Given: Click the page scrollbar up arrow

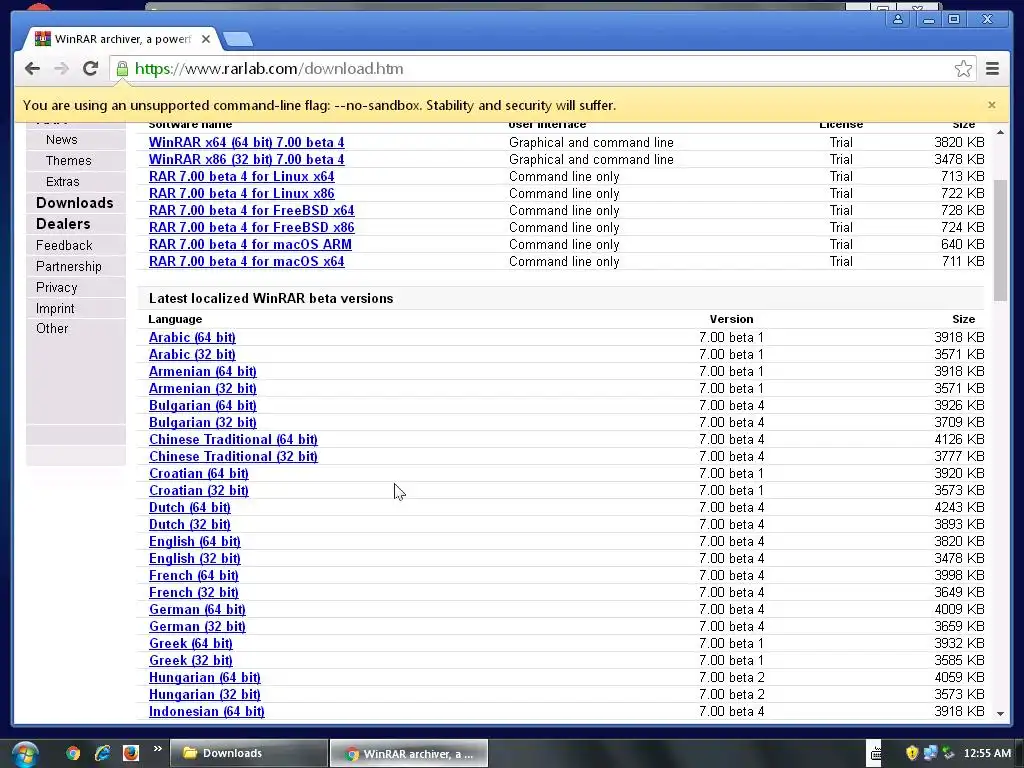Looking at the screenshot, I should (1000, 133).
